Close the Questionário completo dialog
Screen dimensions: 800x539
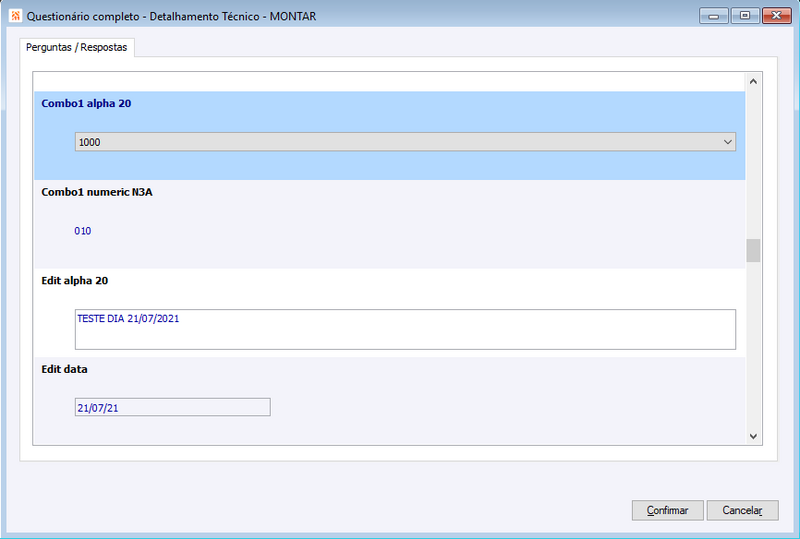point(777,16)
